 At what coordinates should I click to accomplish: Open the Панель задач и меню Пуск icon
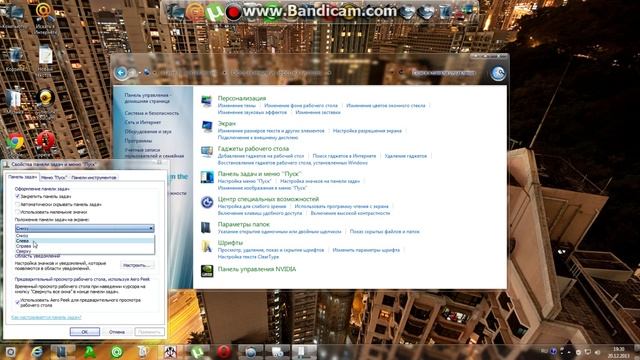tap(207, 177)
